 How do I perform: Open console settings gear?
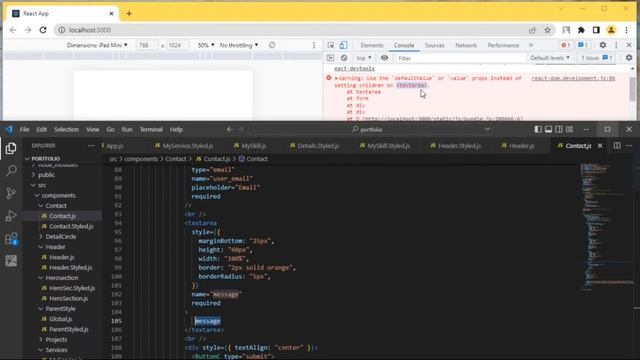tap(629, 58)
